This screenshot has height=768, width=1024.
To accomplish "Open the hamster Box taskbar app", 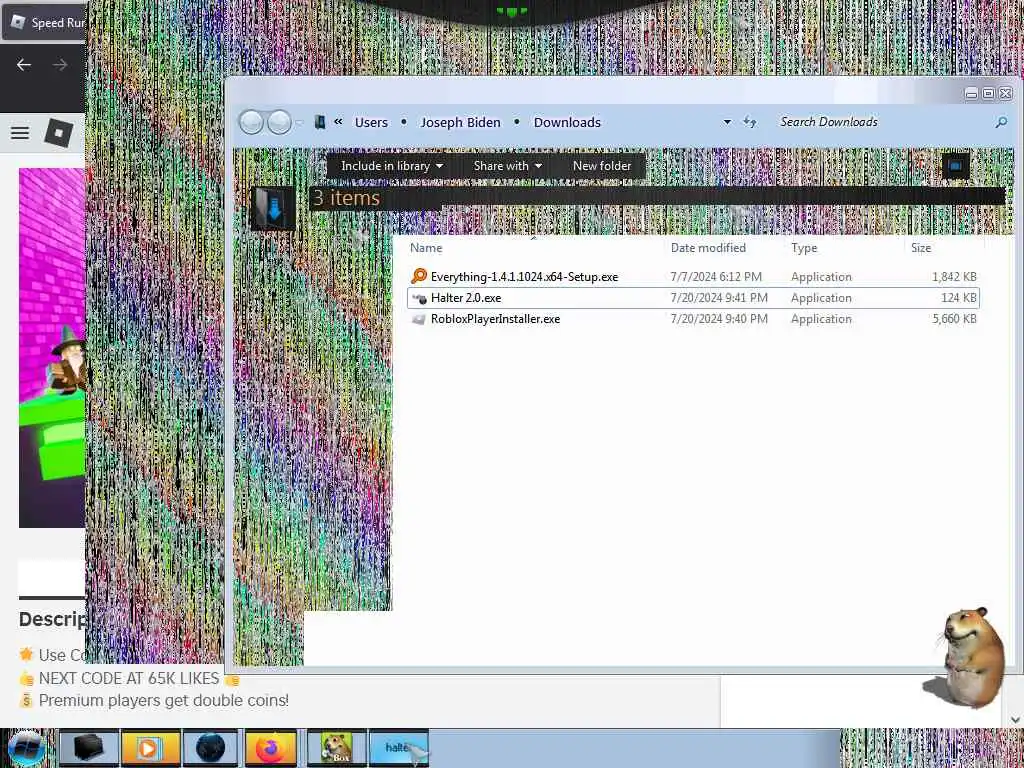I will pos(335,748).
